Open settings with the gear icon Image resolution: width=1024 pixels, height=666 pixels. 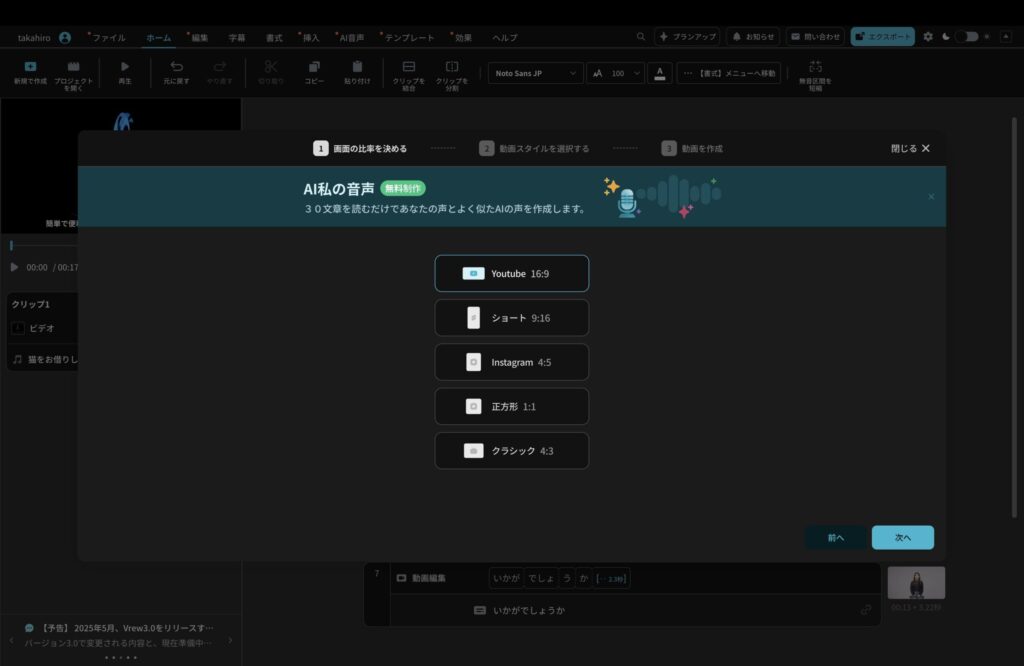coord(928,37)
